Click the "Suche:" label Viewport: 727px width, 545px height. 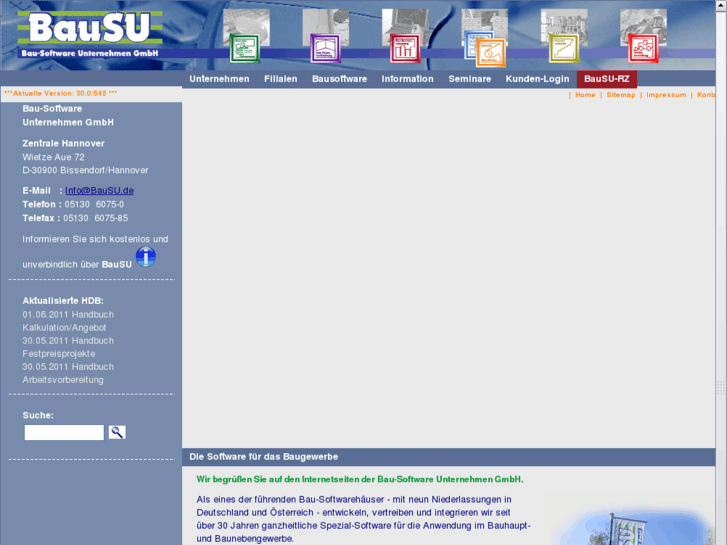[38, 415]
